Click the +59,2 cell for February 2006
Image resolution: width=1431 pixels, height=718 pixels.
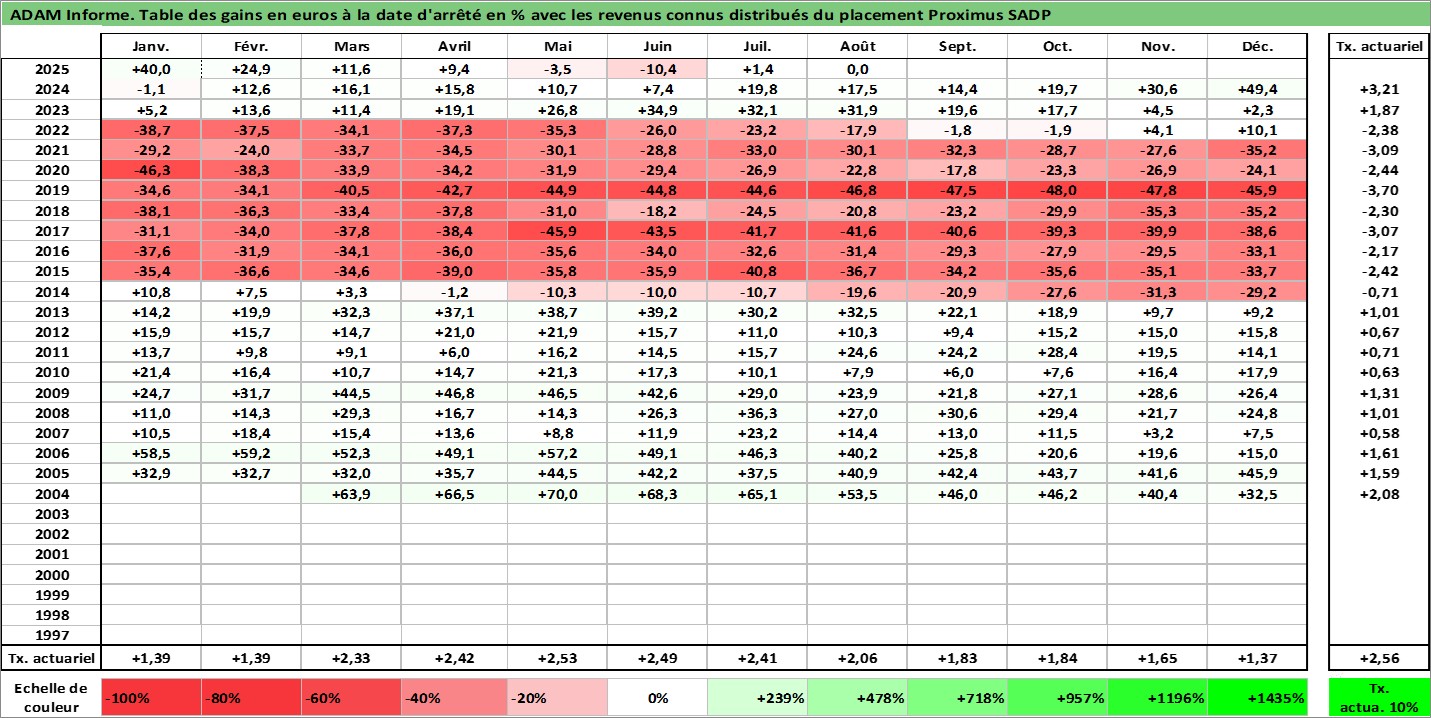coord(252,453)
